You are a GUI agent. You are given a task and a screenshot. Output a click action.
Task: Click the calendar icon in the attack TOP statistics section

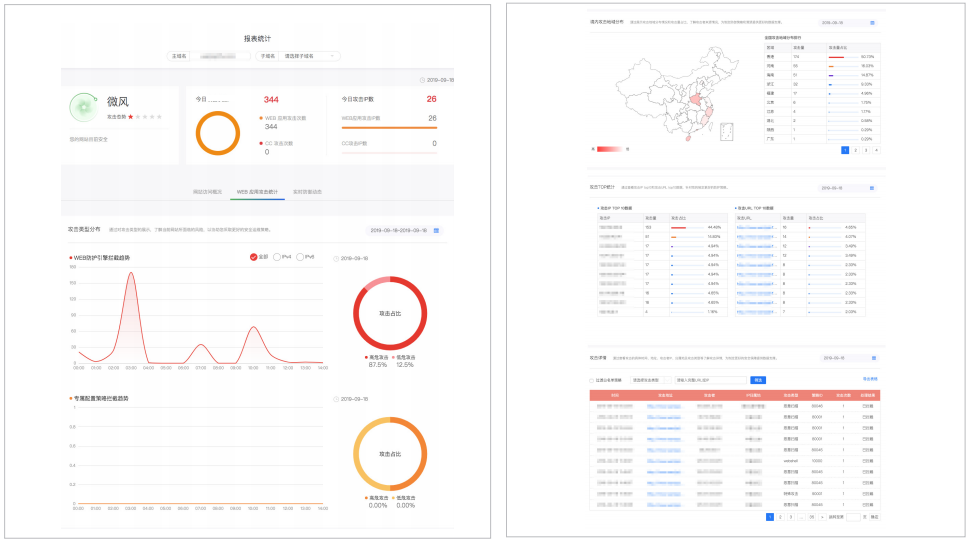(872, 188)
